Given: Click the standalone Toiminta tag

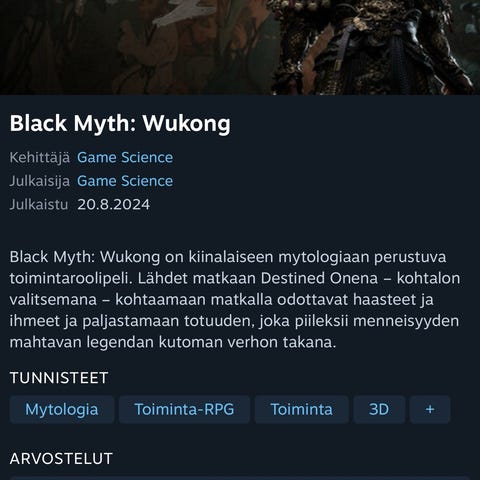Looking at the screenshot, I should pos(302,409).
